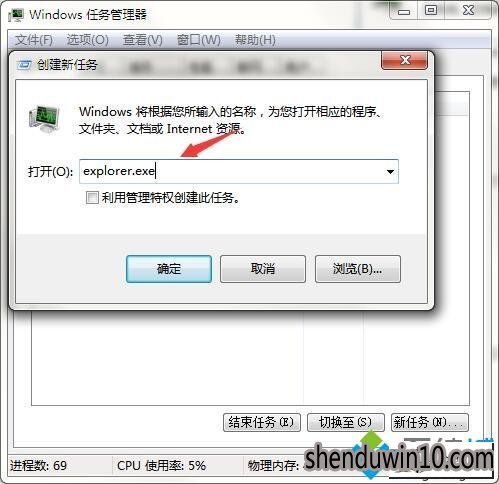This screenshot has width=499, height=484.
Task: Click the 结束任务(E) button
Action: tap(262, 422)
